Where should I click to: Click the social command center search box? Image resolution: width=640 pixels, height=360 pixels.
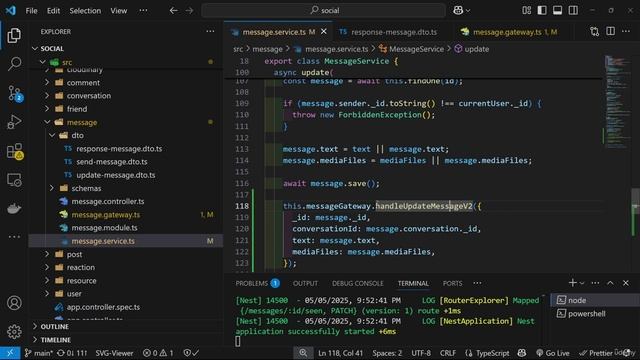coord(324,10)
